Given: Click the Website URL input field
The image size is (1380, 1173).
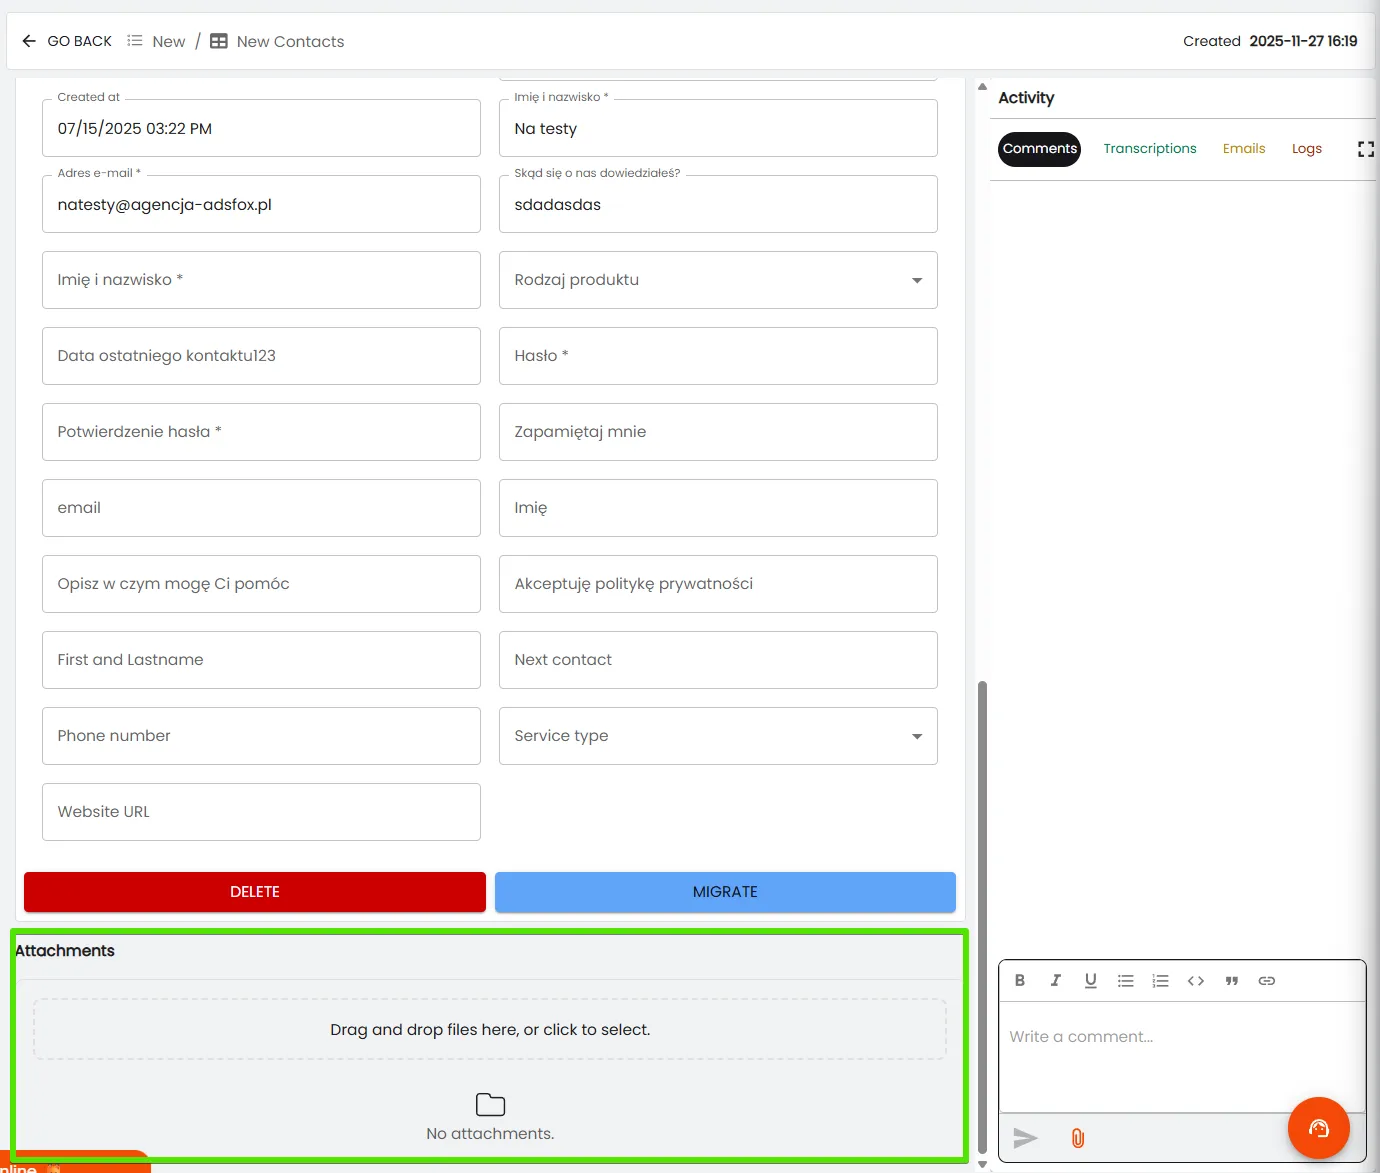Looking at the screenshot, I should point(261,812).
